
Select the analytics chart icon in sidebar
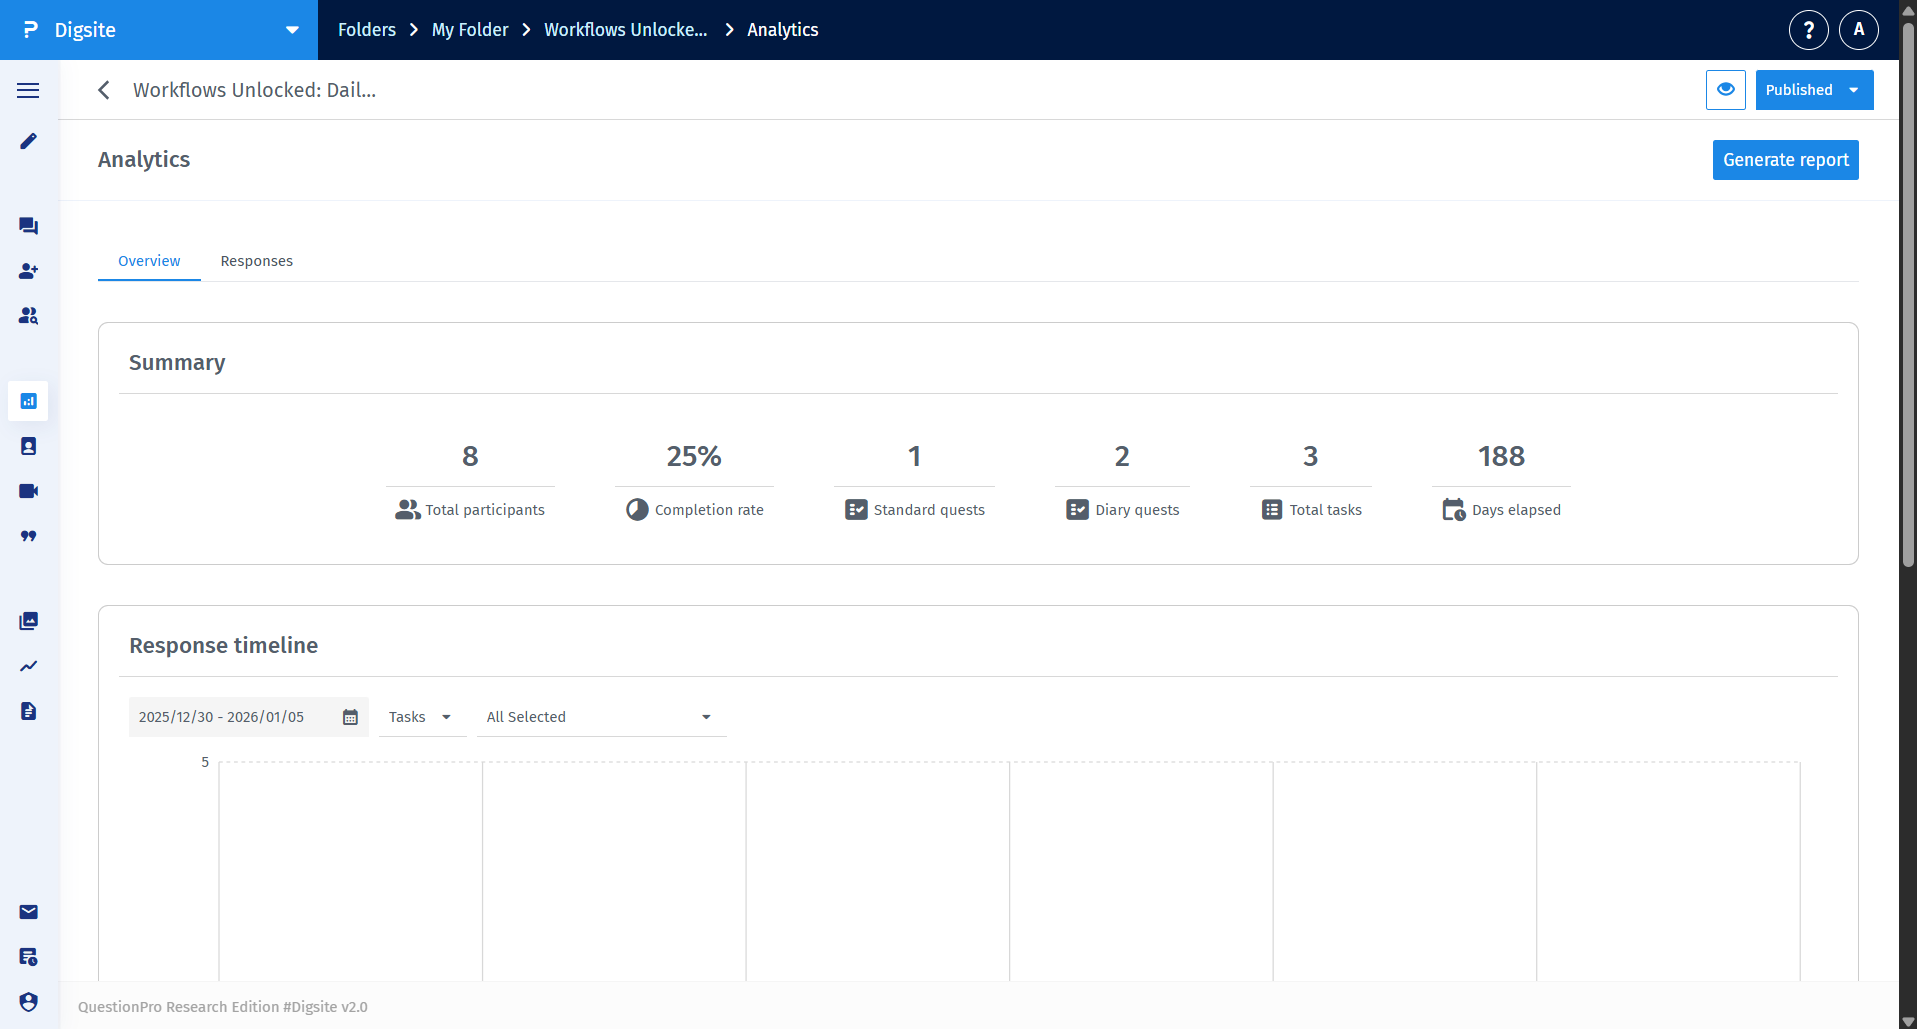click(x=28, y=401)
